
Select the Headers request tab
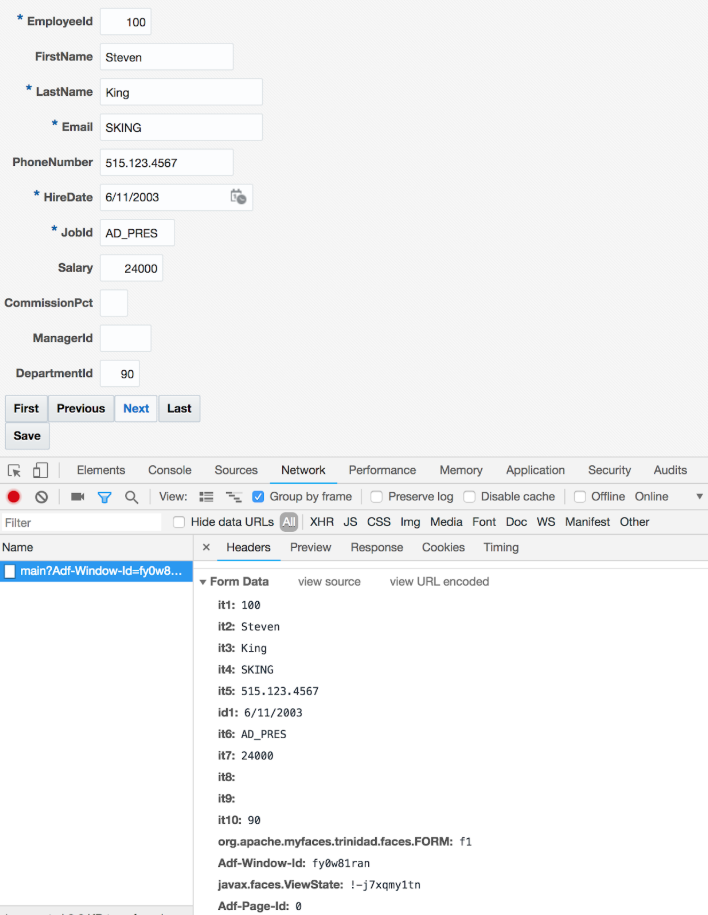(x=249, y=547)
